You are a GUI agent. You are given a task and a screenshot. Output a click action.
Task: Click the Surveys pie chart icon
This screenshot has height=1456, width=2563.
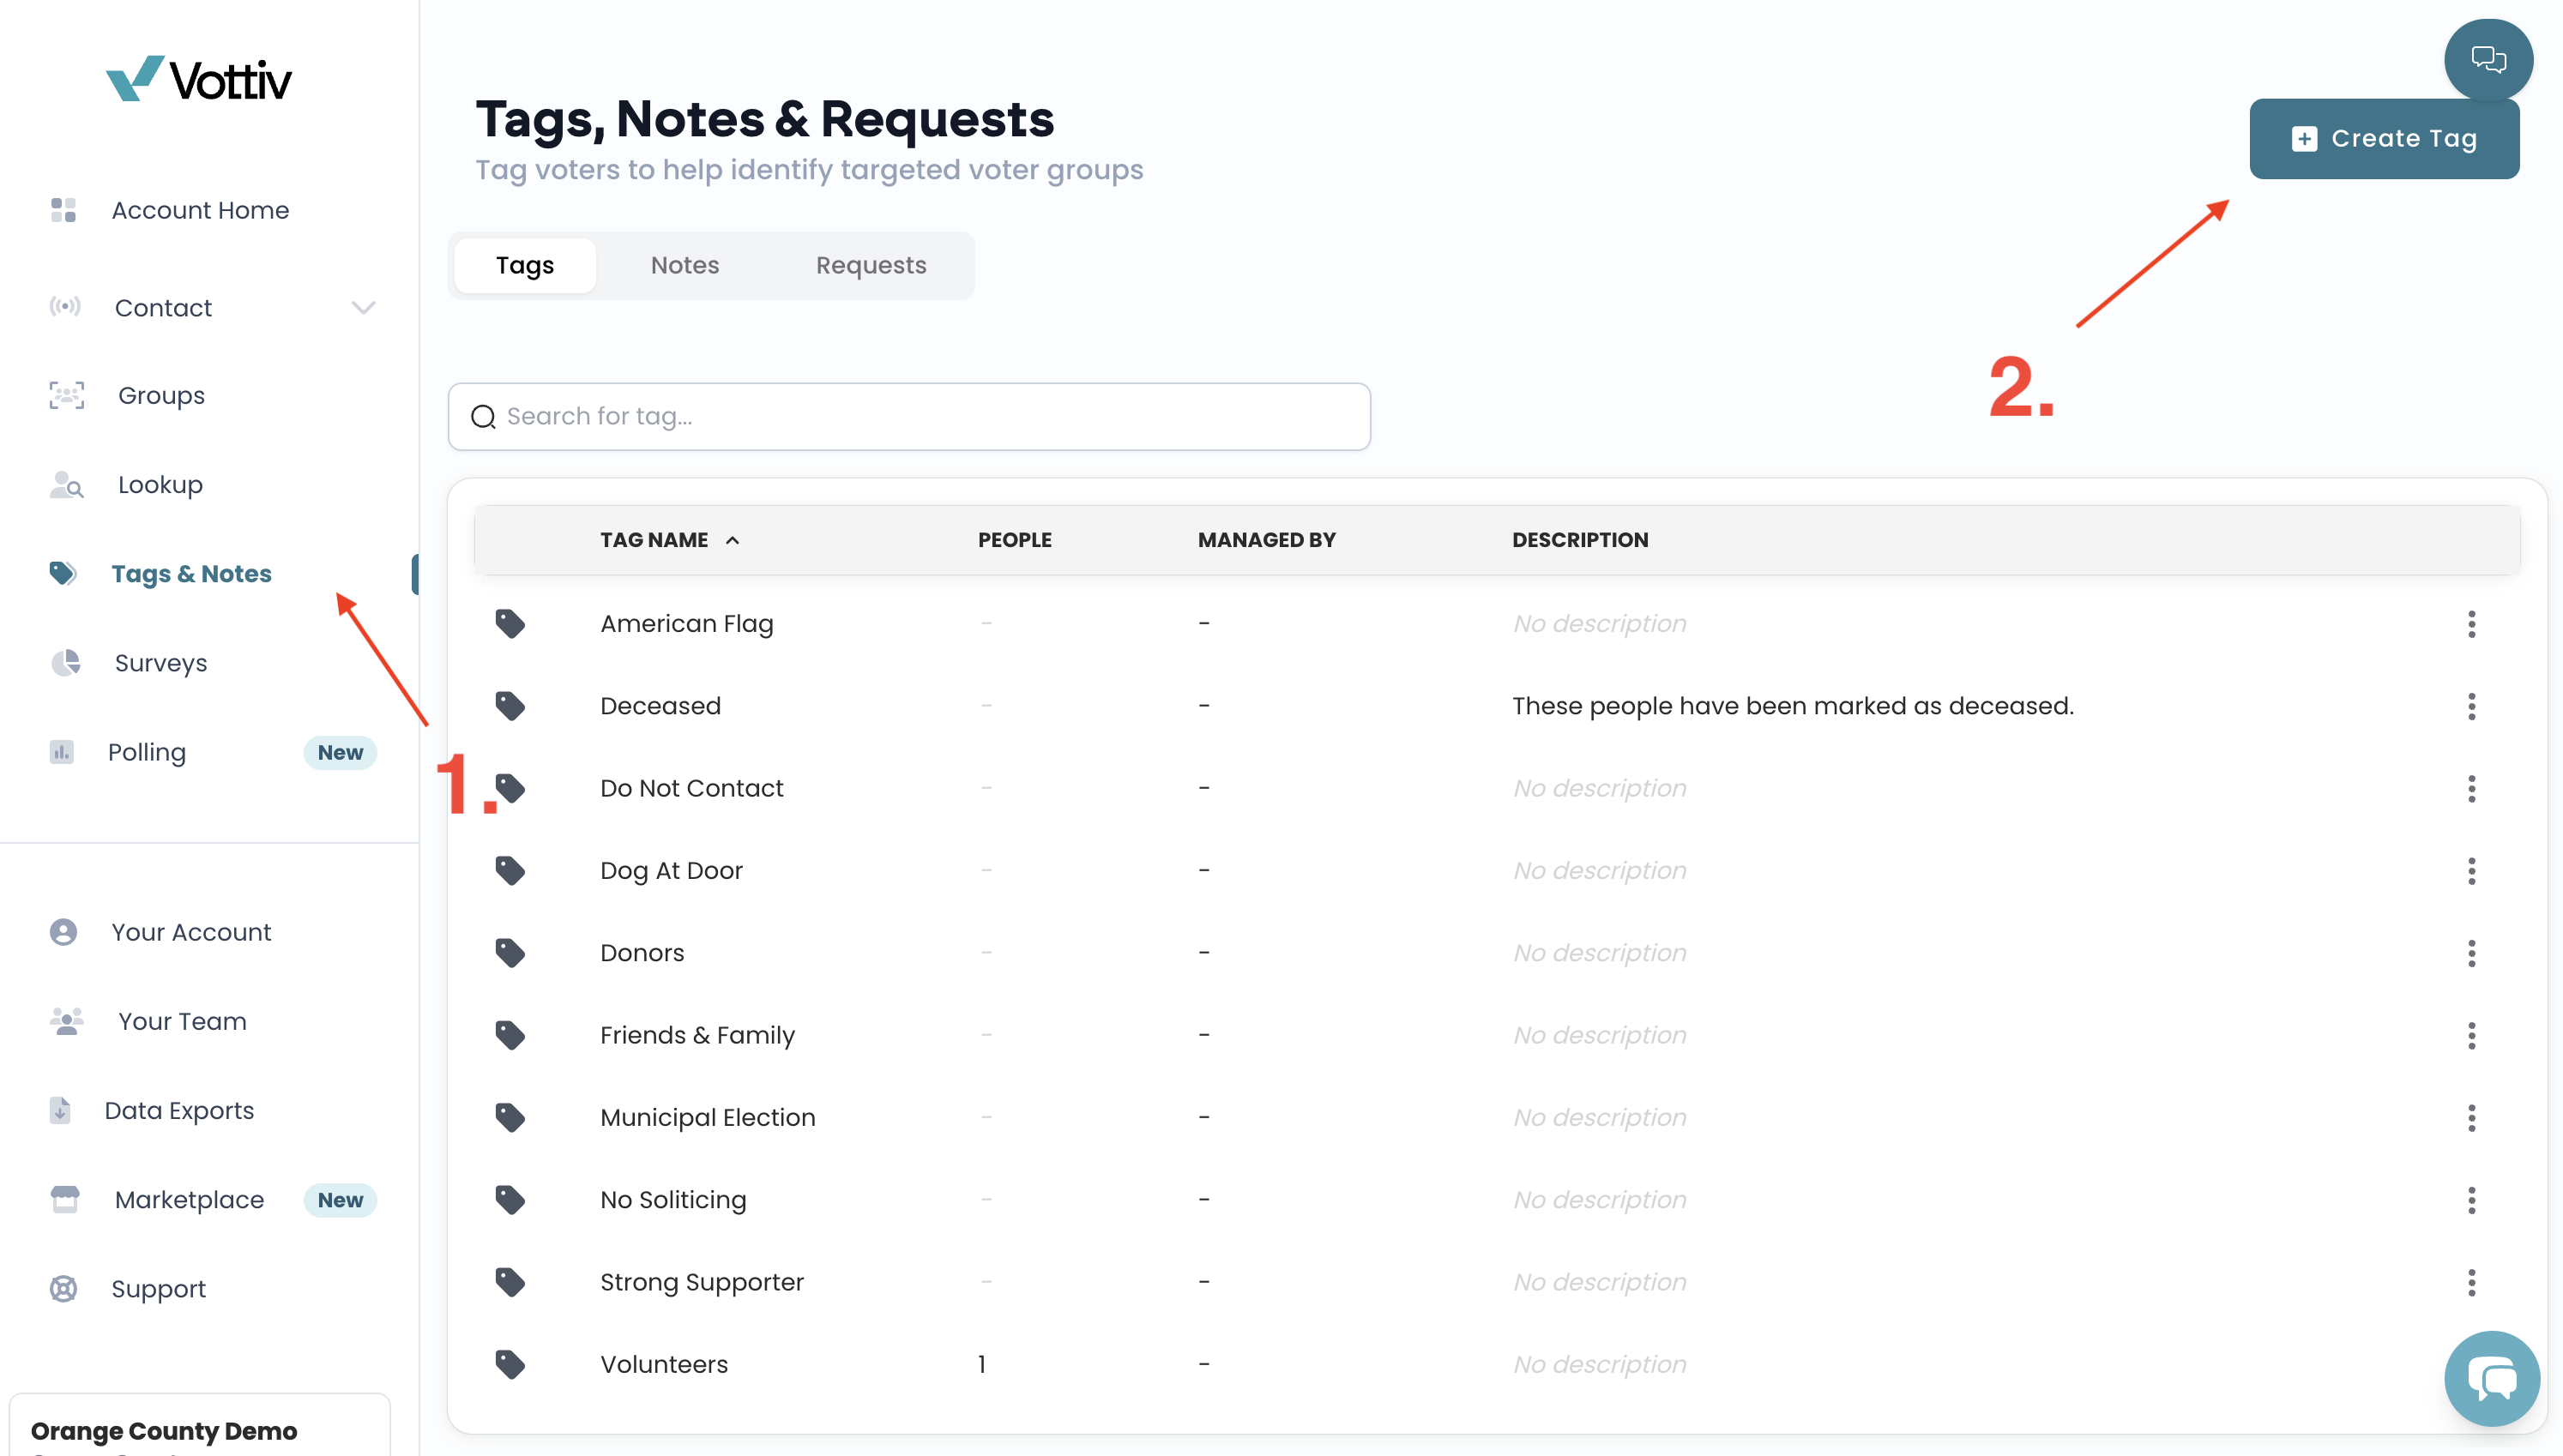pos(65,663)
